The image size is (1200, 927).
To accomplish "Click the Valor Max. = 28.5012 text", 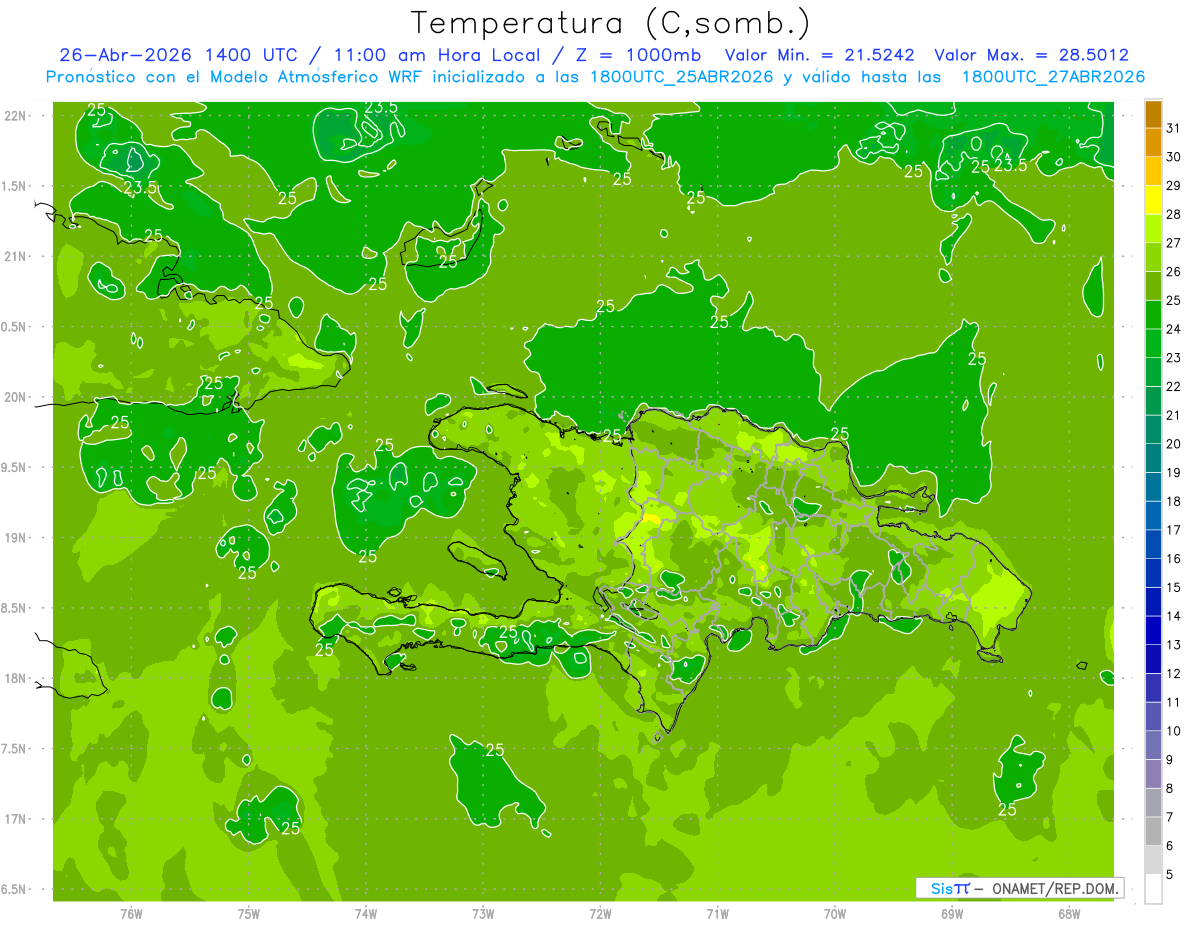I will coord(1032,55).
